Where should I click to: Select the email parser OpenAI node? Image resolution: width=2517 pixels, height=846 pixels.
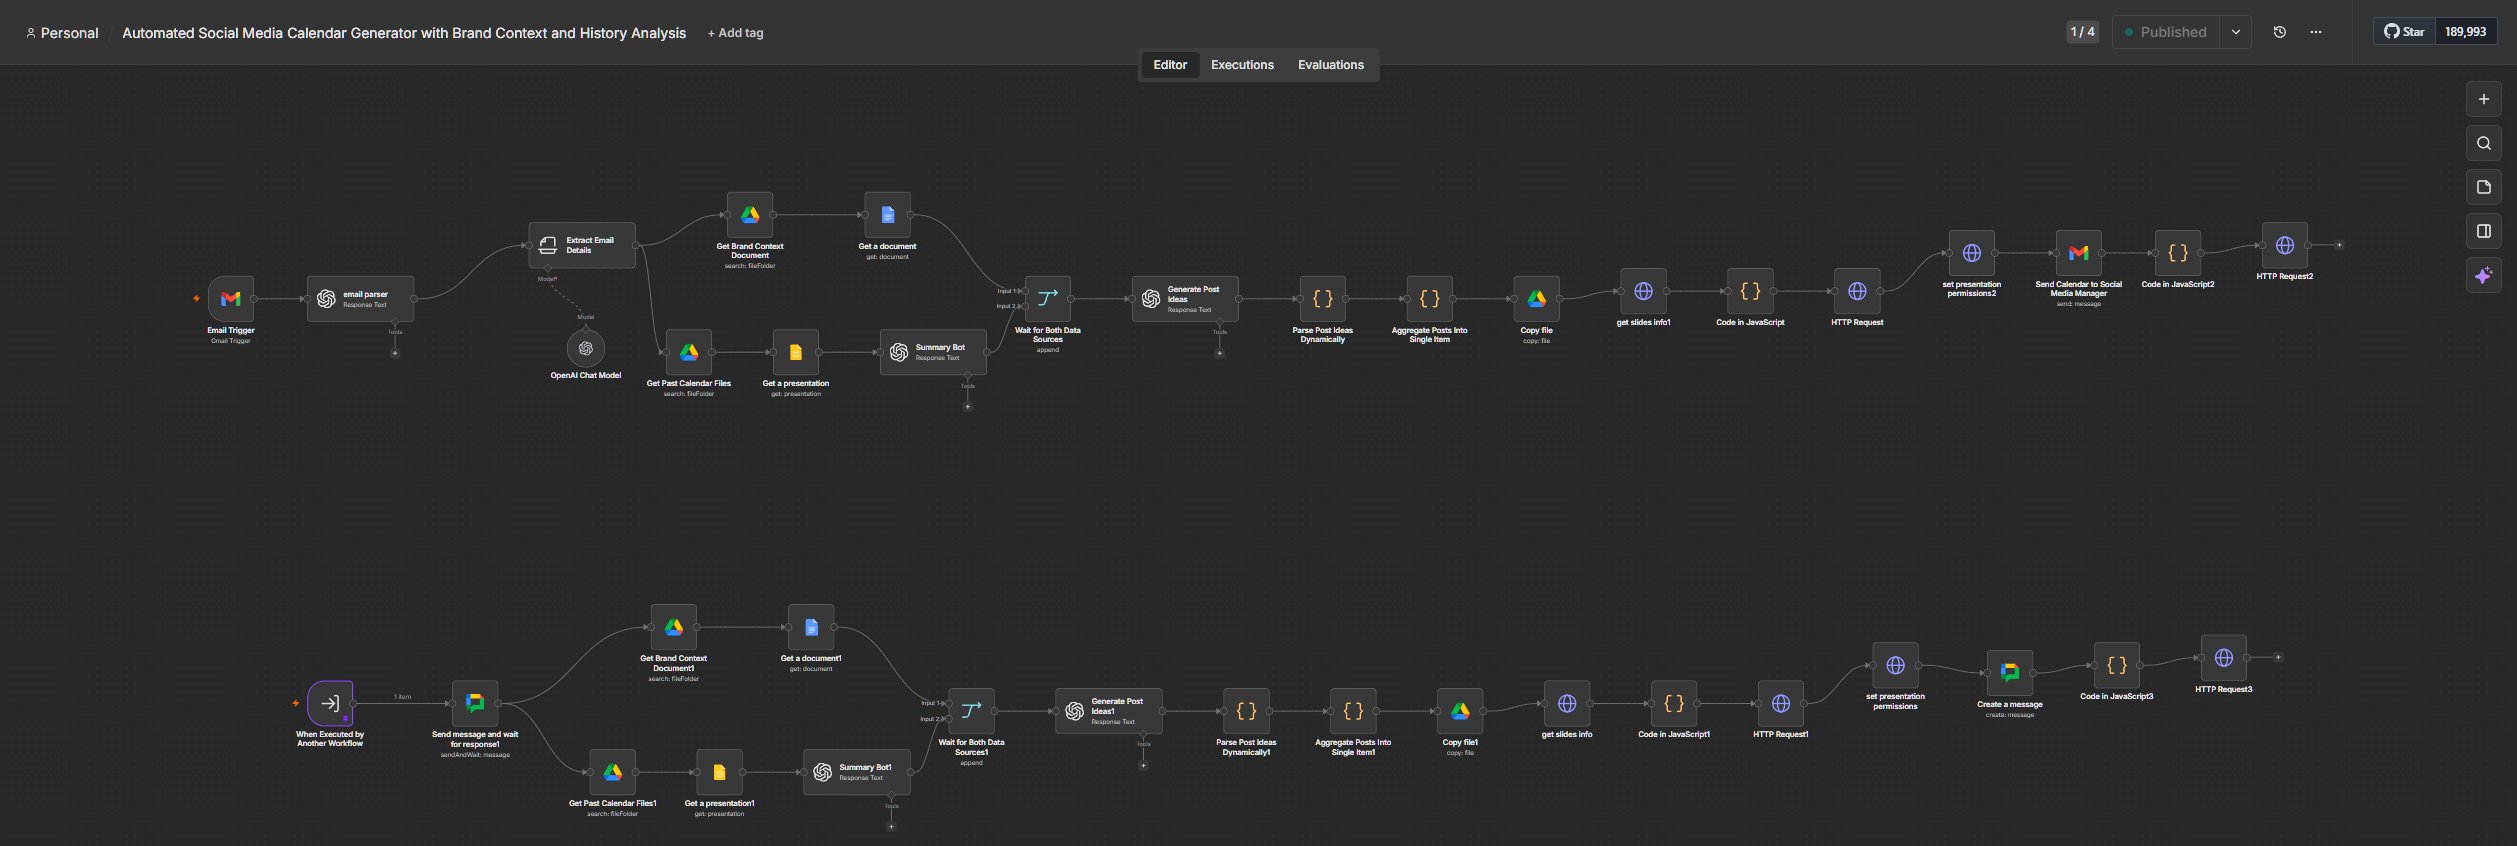point(360,298)
